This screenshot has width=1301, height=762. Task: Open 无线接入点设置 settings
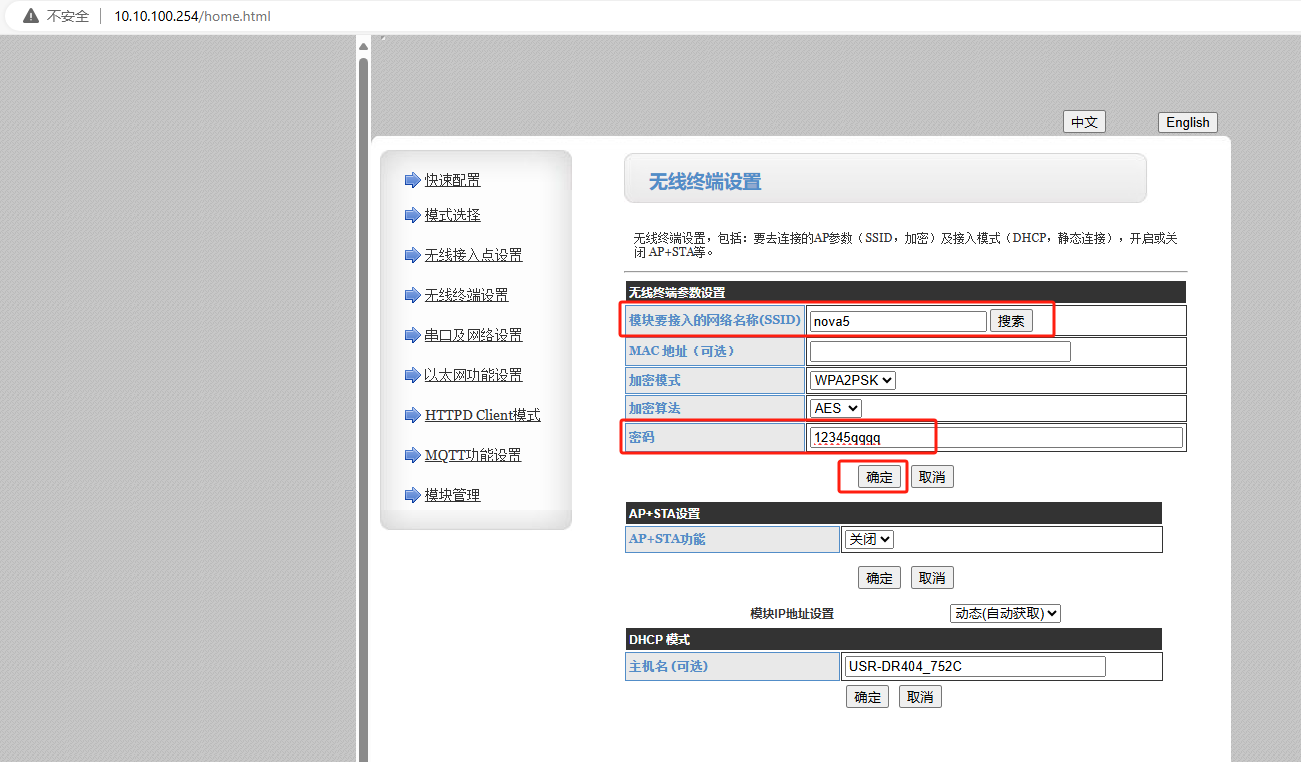pos(473,255)
